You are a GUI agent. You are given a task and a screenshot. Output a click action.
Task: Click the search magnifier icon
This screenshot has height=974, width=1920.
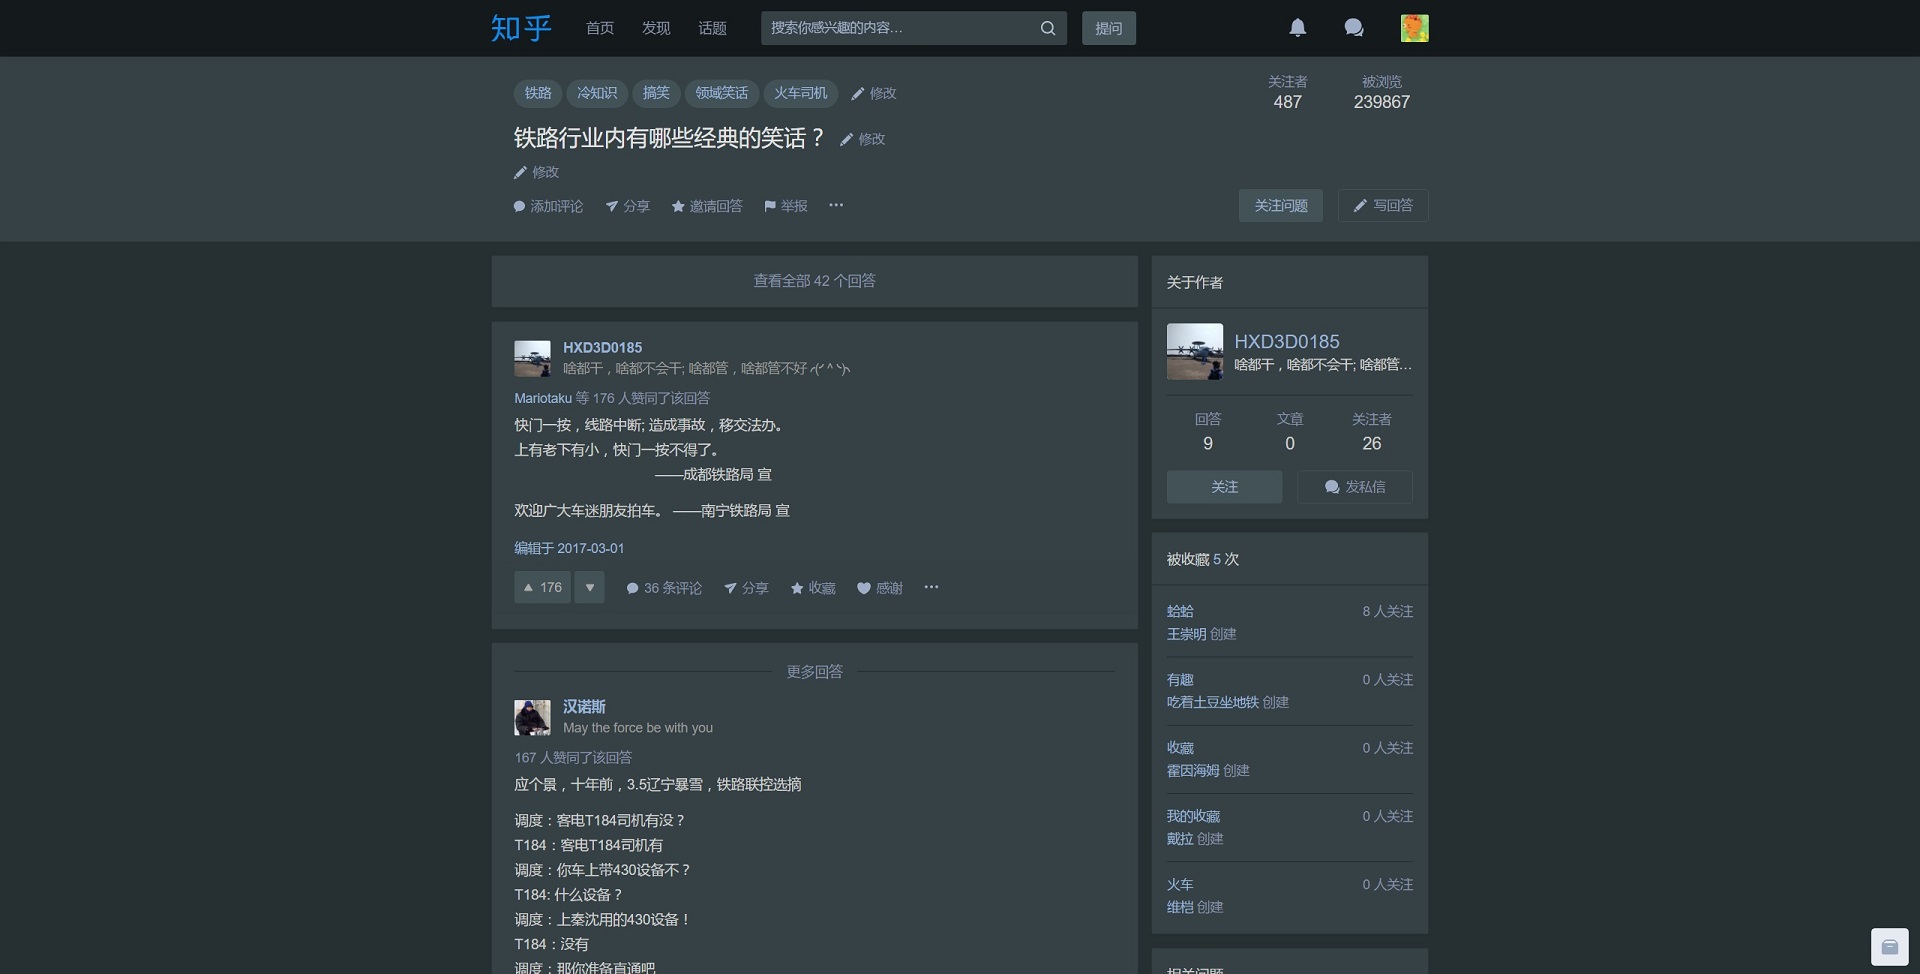1047,28
